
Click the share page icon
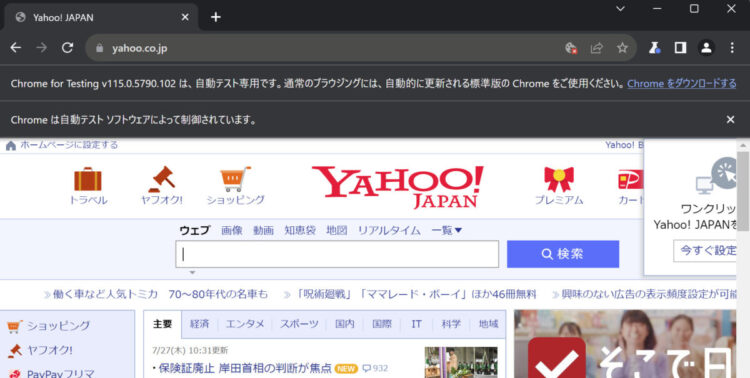point(596,48)
